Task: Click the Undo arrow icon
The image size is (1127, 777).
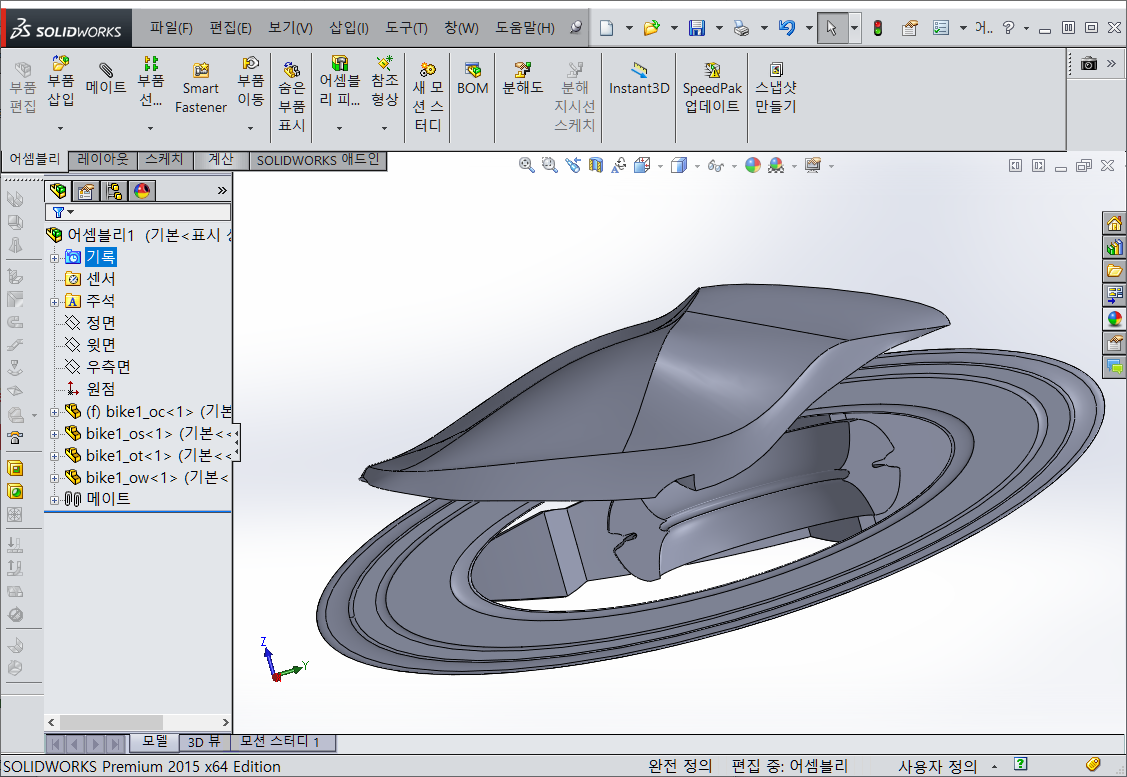Action: tap(787, 28)
